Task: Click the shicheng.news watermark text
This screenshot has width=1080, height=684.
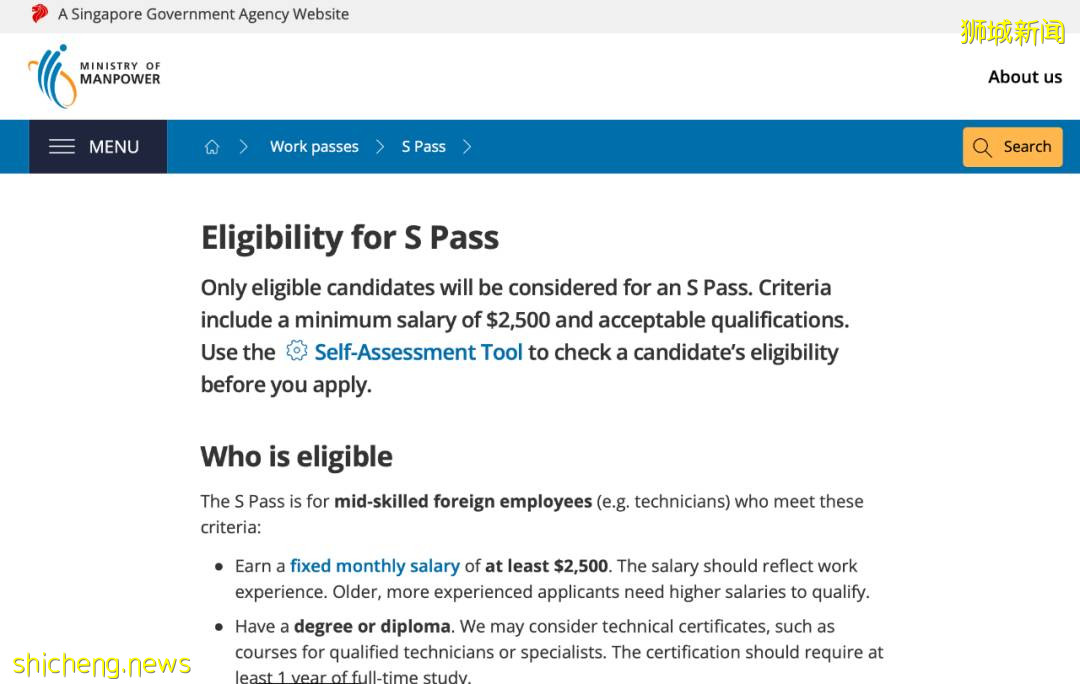Action: (x=102, y=664)
